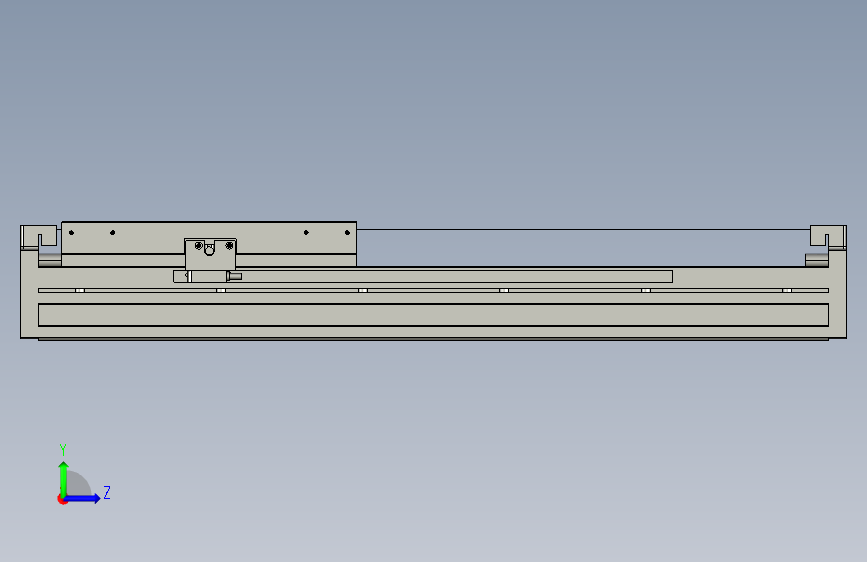Click the blue Z axis arrow of triad
The width and height of the screenshot is (867, 562).
(x=82, y=498)
